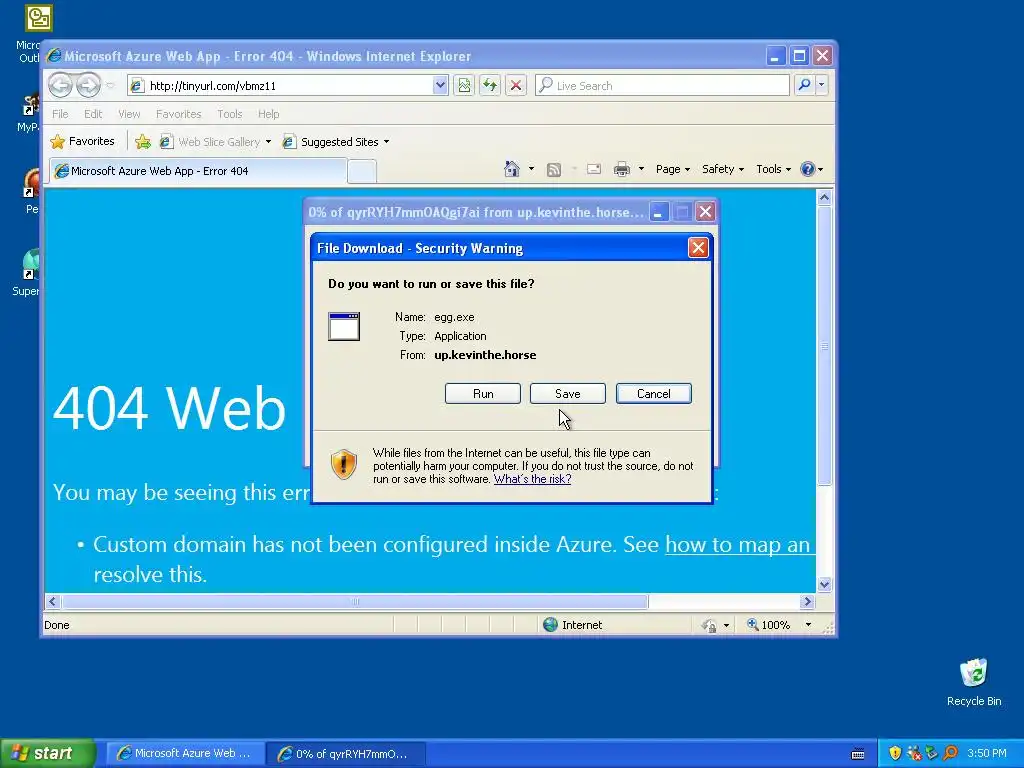Click the egg.exe application file icon
The image size is (1024, 768).
click(x=344, y=327)
